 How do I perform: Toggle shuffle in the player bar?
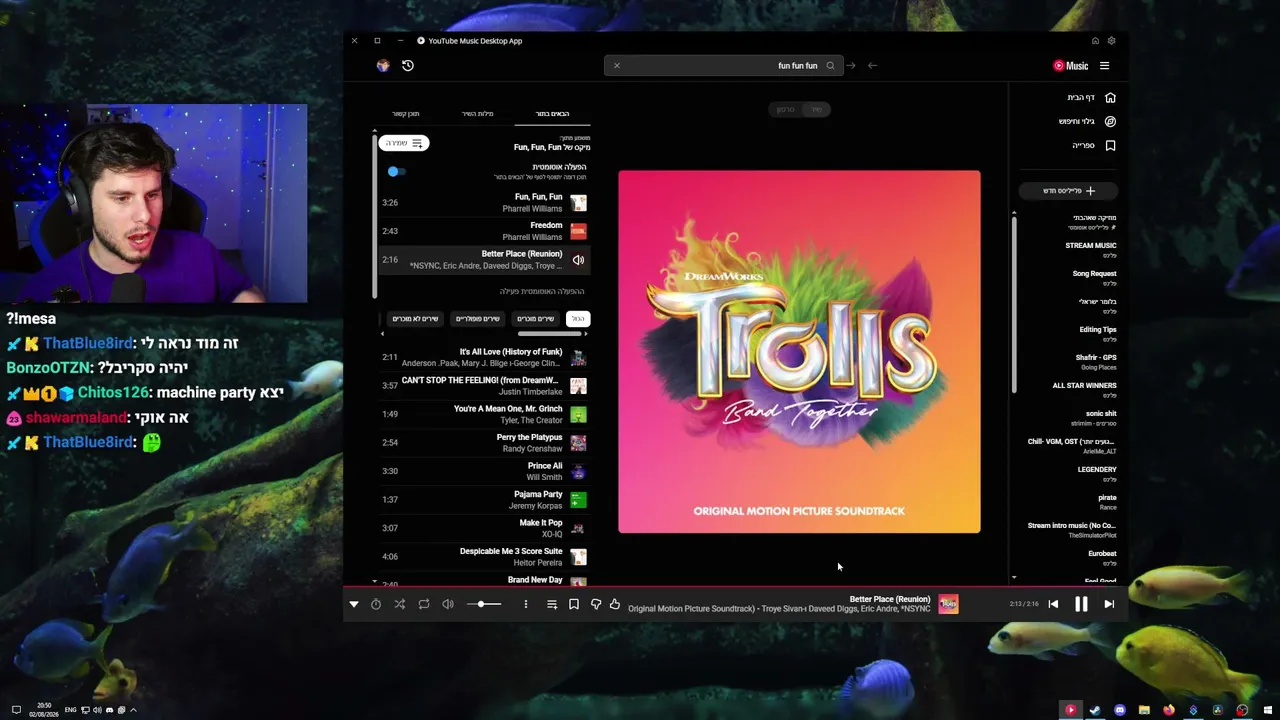click(x=400, y=604)
